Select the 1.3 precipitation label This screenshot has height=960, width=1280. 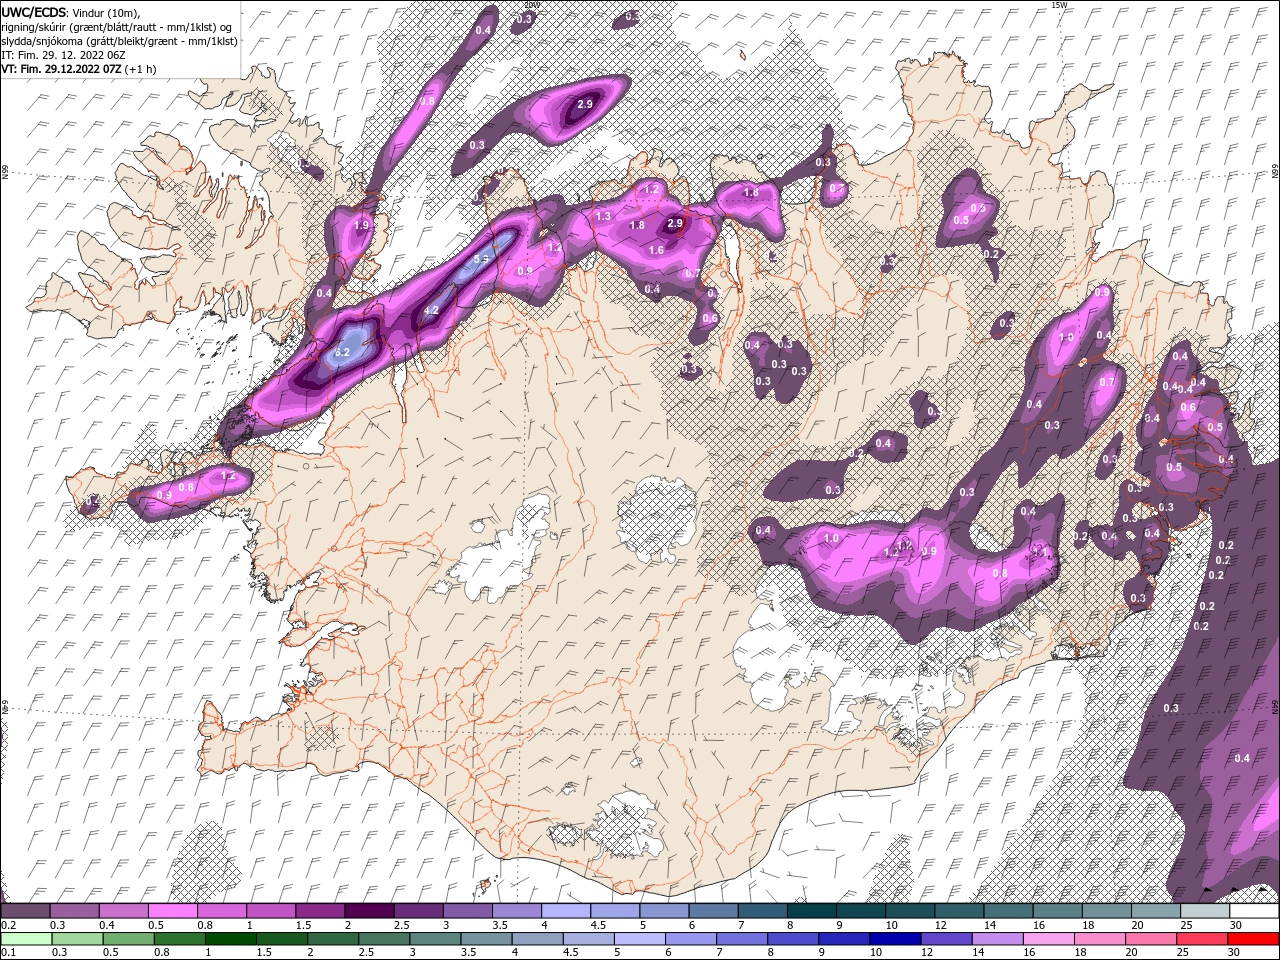tap(603, 216)
